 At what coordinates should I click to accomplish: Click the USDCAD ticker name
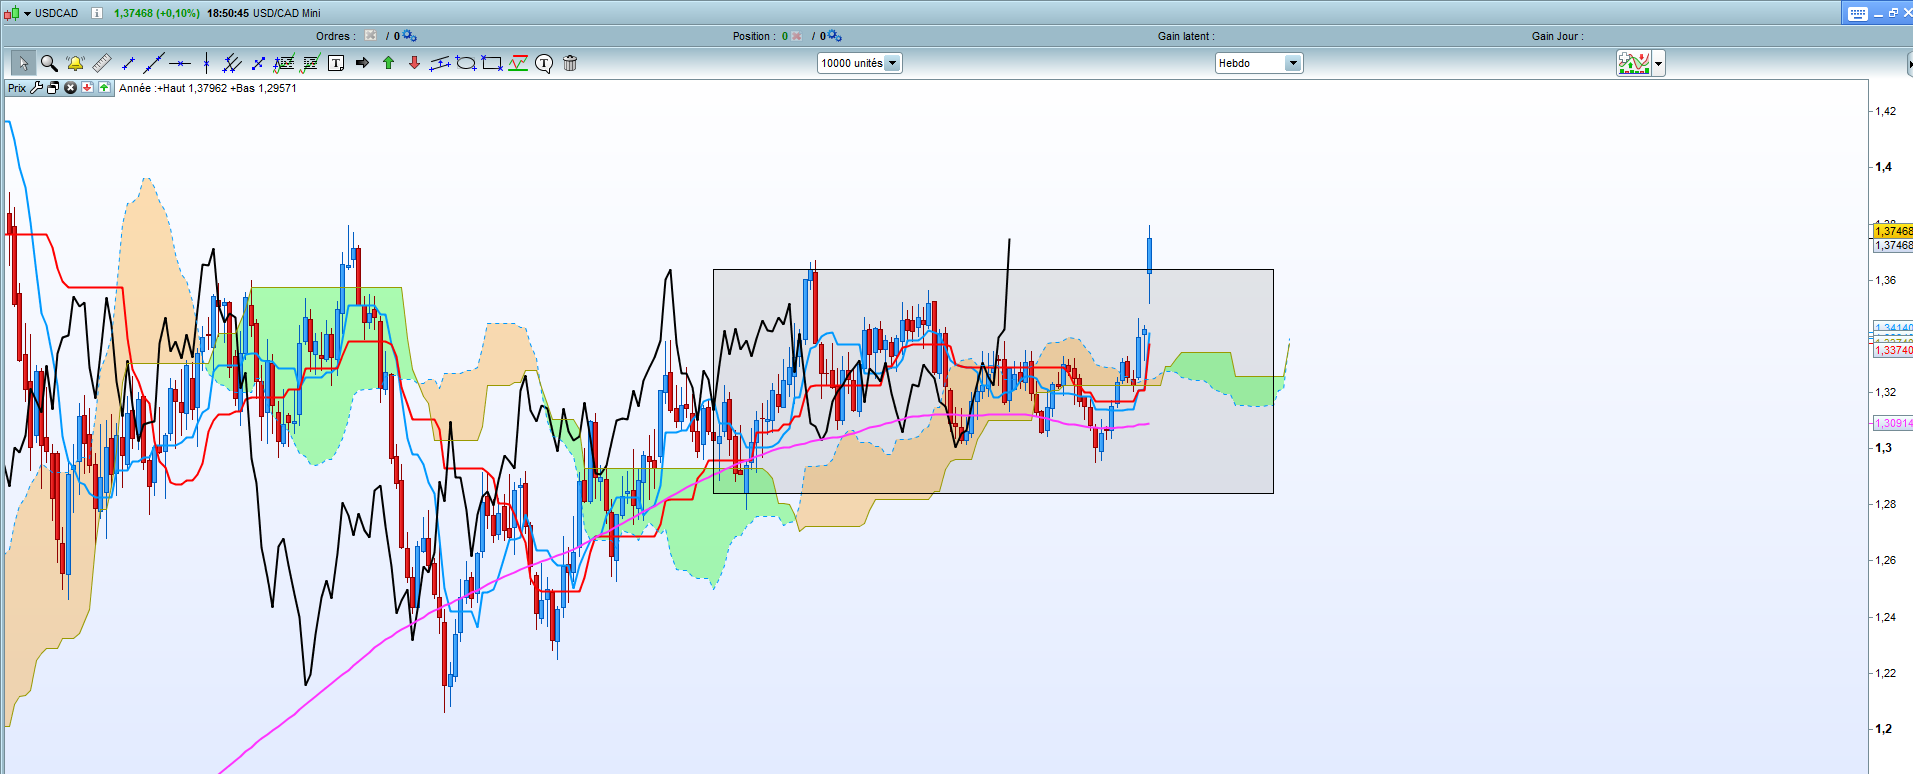point(57,13)
